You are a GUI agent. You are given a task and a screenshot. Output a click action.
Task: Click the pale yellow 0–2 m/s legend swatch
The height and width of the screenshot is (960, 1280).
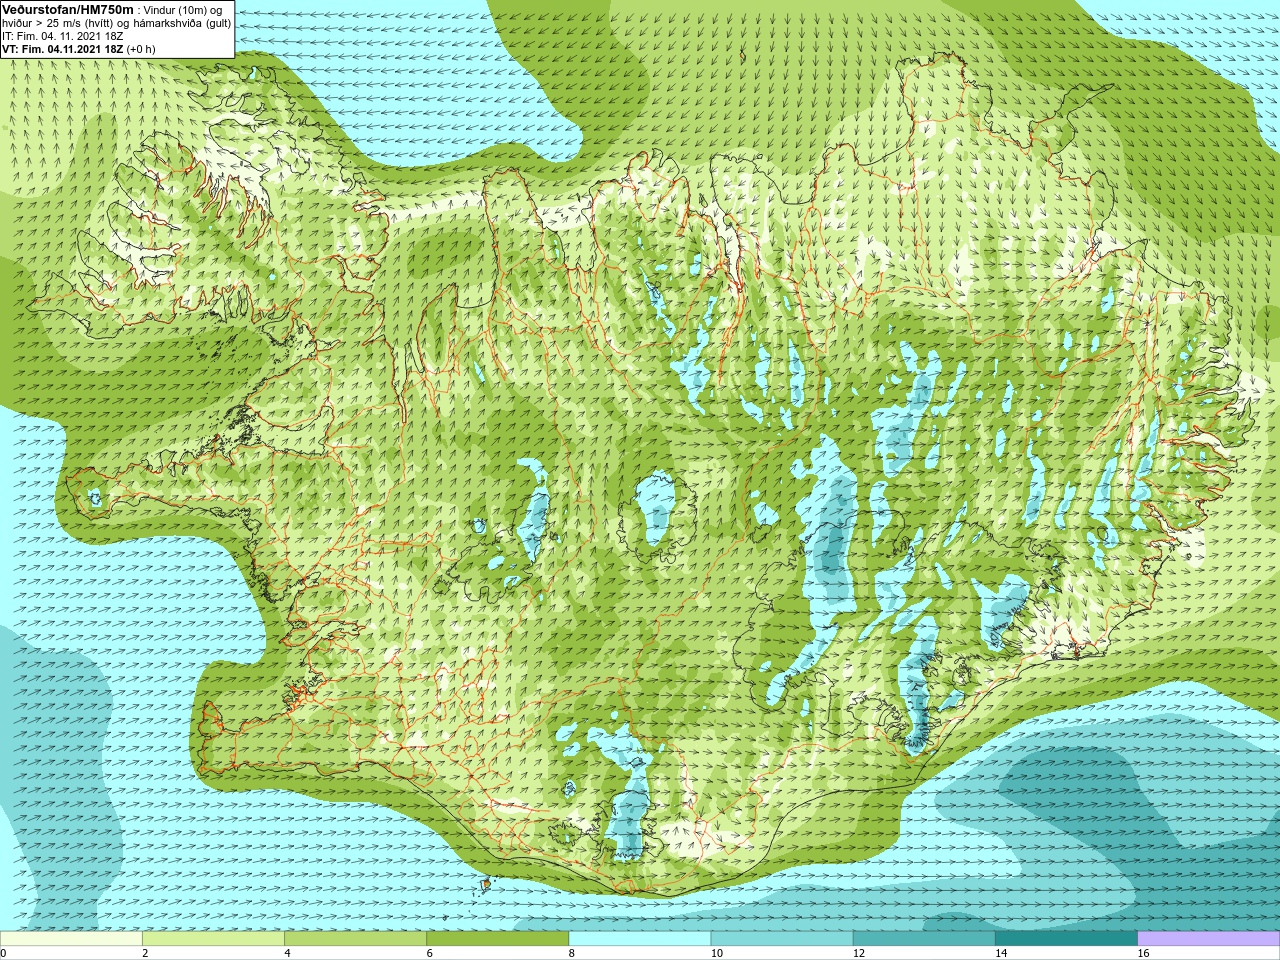pyautogui.click(x=71, y=939)
